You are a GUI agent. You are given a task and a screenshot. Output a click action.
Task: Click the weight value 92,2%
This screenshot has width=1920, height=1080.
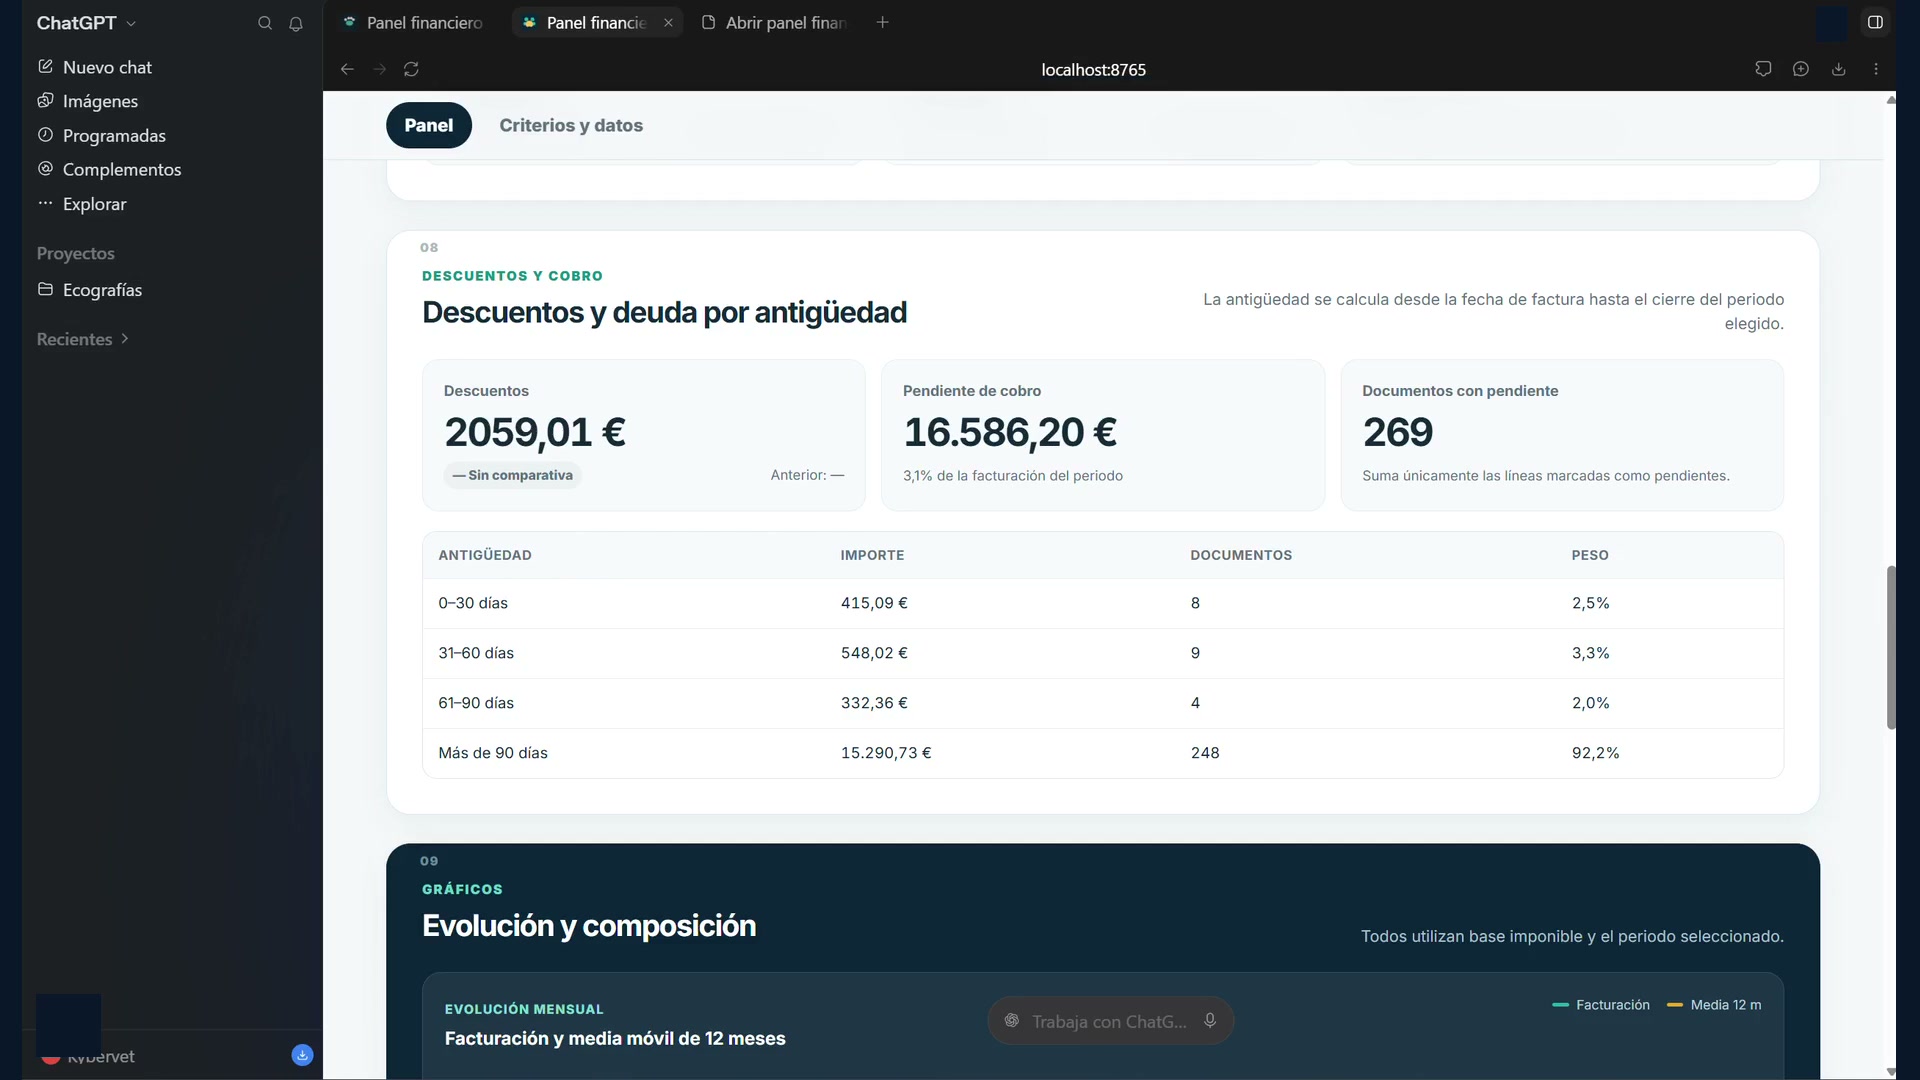[x=1595, y=753]
